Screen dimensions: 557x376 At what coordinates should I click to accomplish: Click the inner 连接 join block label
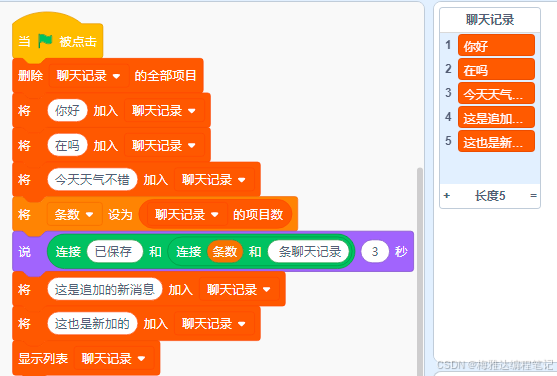pyautogui.click(x=189, y=252)
